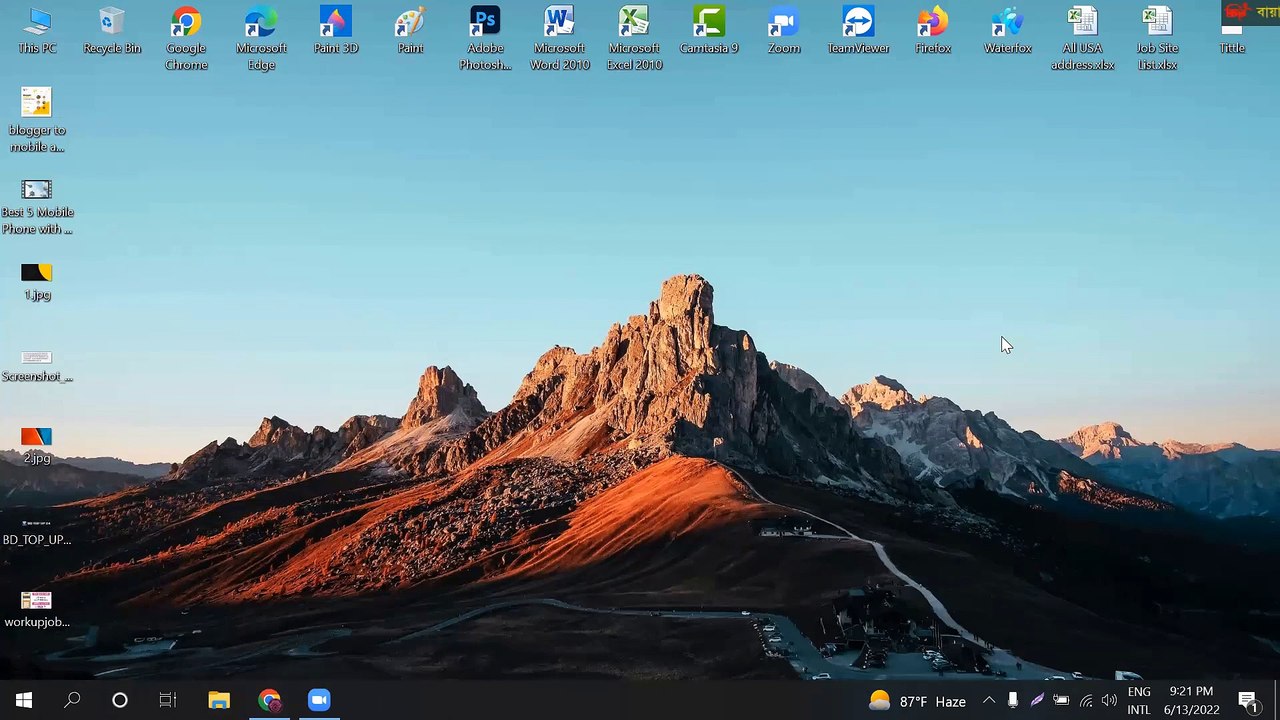The image size is (1280, 720).
Task: Open the notification Action Center
Action: 1247,700
